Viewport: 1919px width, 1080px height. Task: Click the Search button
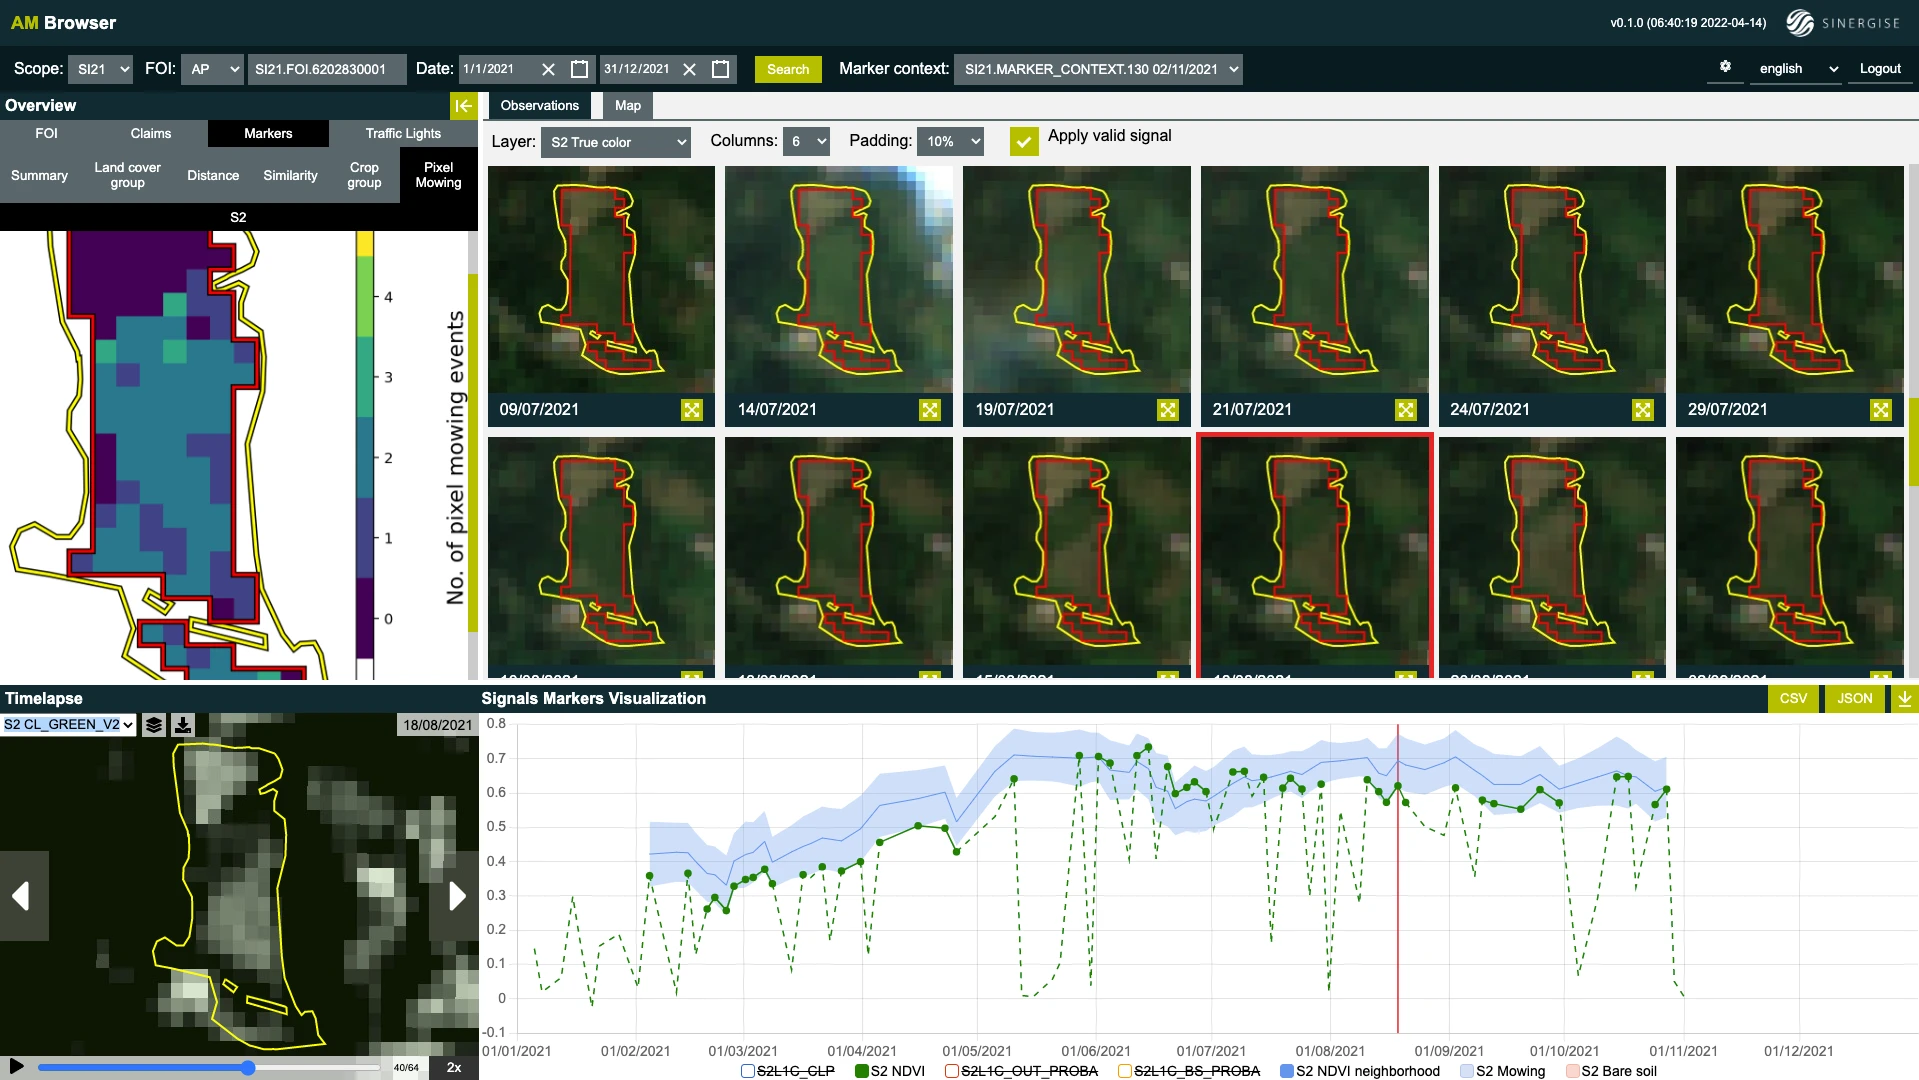click(788, 69)
